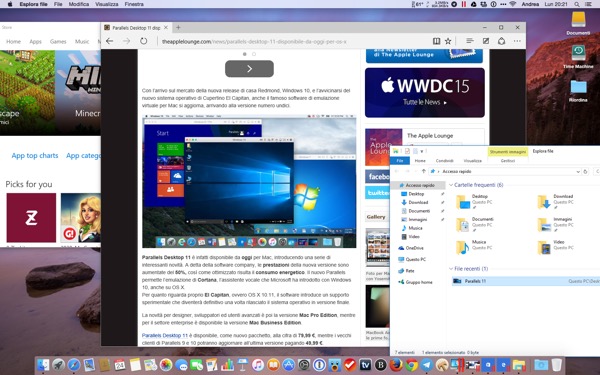Open the Apple menu
This screenshot has width=600, height=375.
tap(10, 4)
